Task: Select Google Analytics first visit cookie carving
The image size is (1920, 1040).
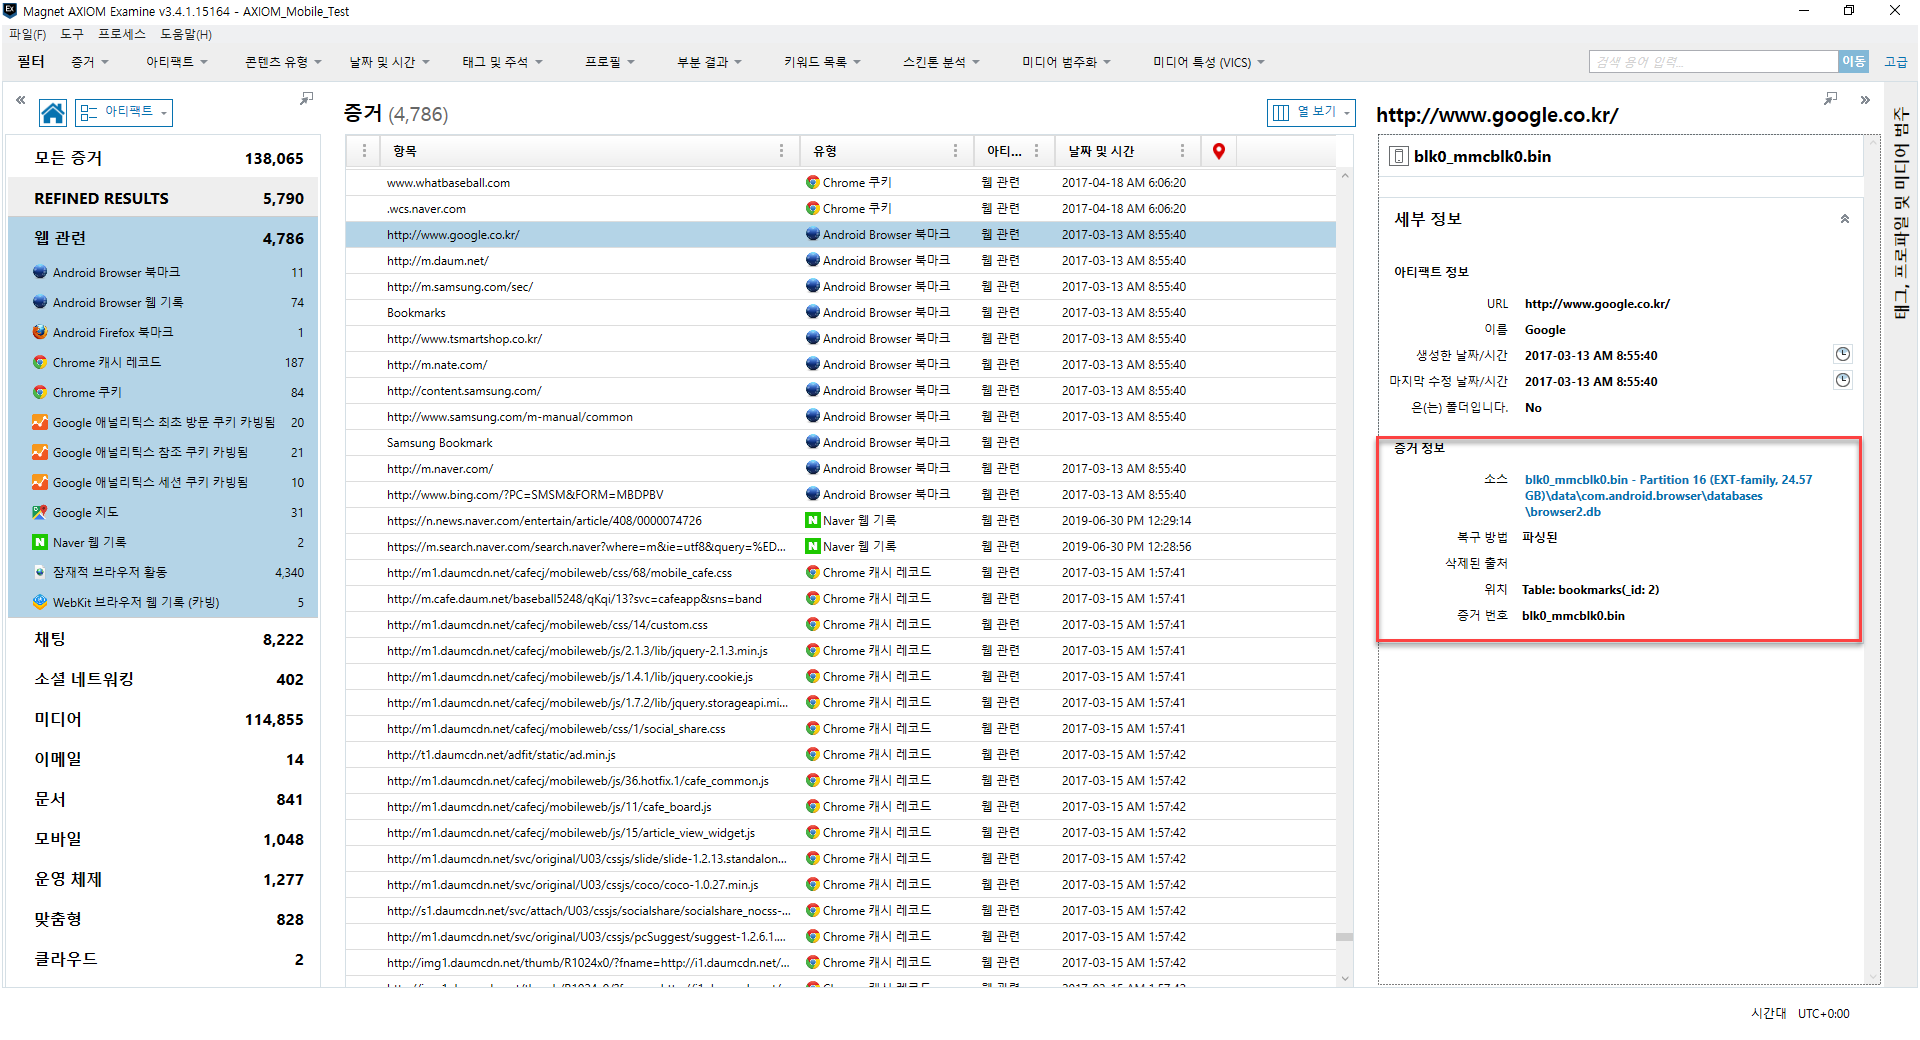Action: [163, 422]
